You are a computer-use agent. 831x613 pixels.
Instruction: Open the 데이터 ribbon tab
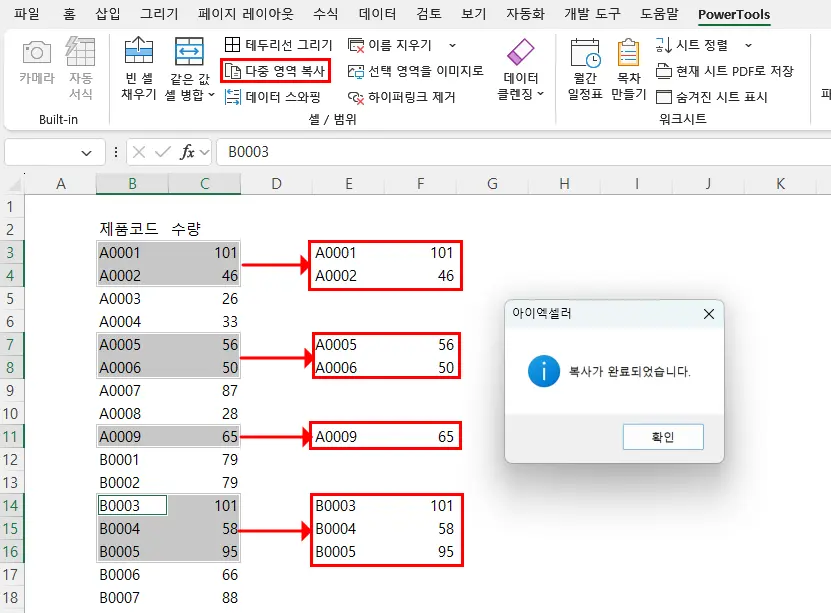[x=376, y=14]
